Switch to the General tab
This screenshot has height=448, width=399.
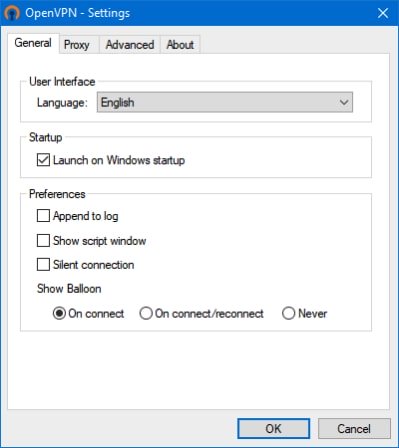coord(33,43)
